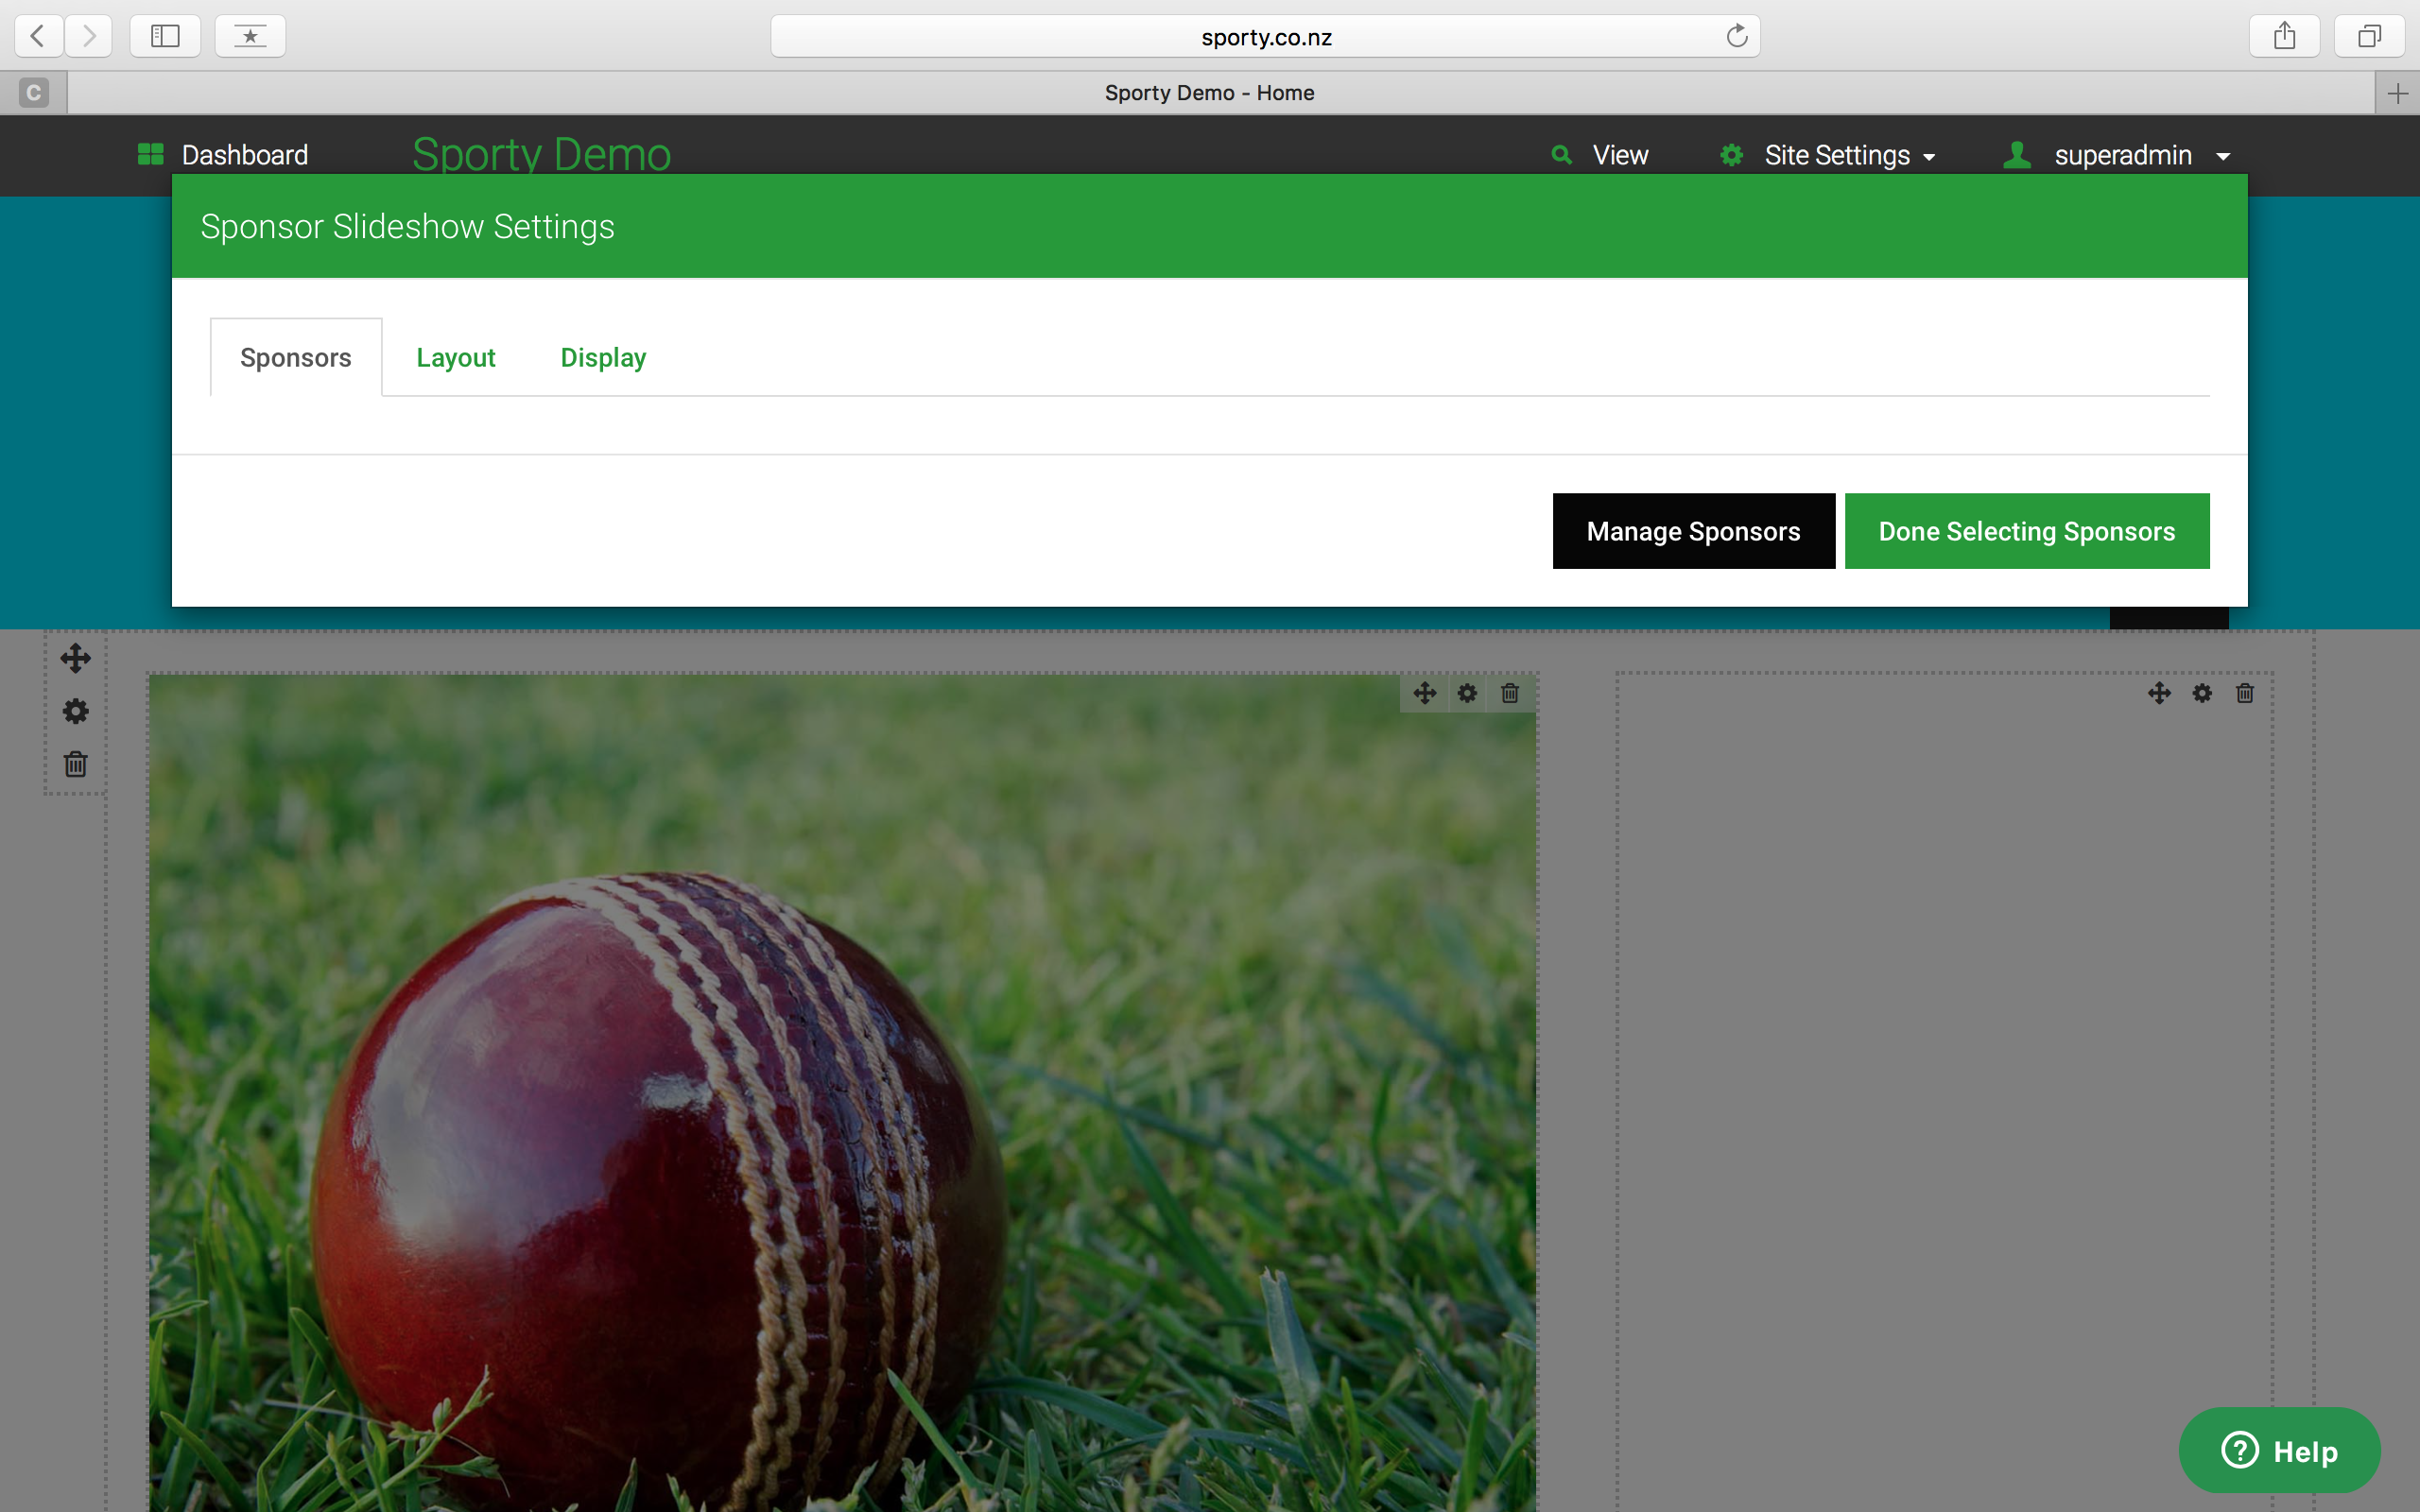Show all tabs with the tab overview icon
The height and width of the screenshot is (1512, 2420).
pos(2369,36)
